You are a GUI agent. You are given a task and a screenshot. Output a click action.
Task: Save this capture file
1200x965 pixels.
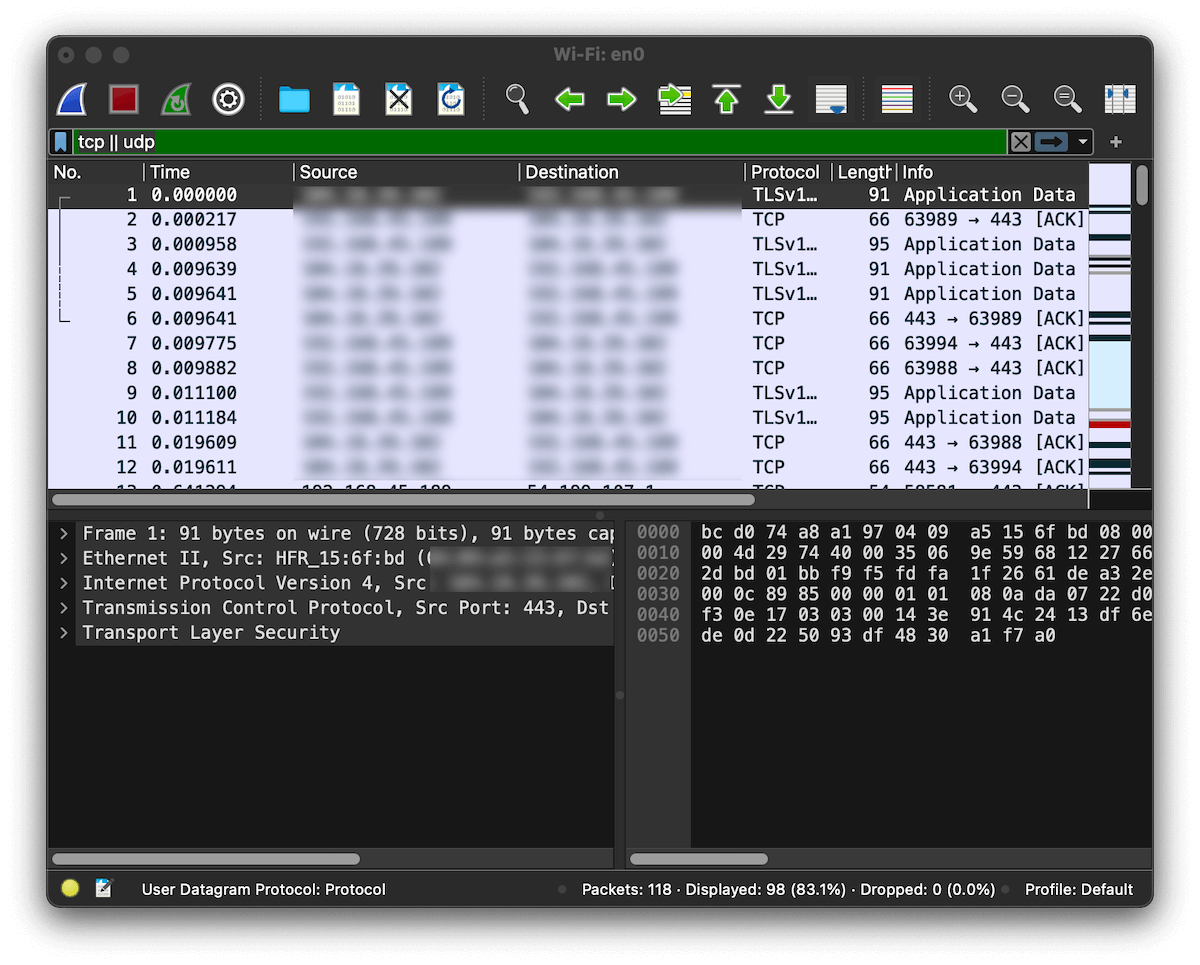pyautogui.click(x=346, y=99)
